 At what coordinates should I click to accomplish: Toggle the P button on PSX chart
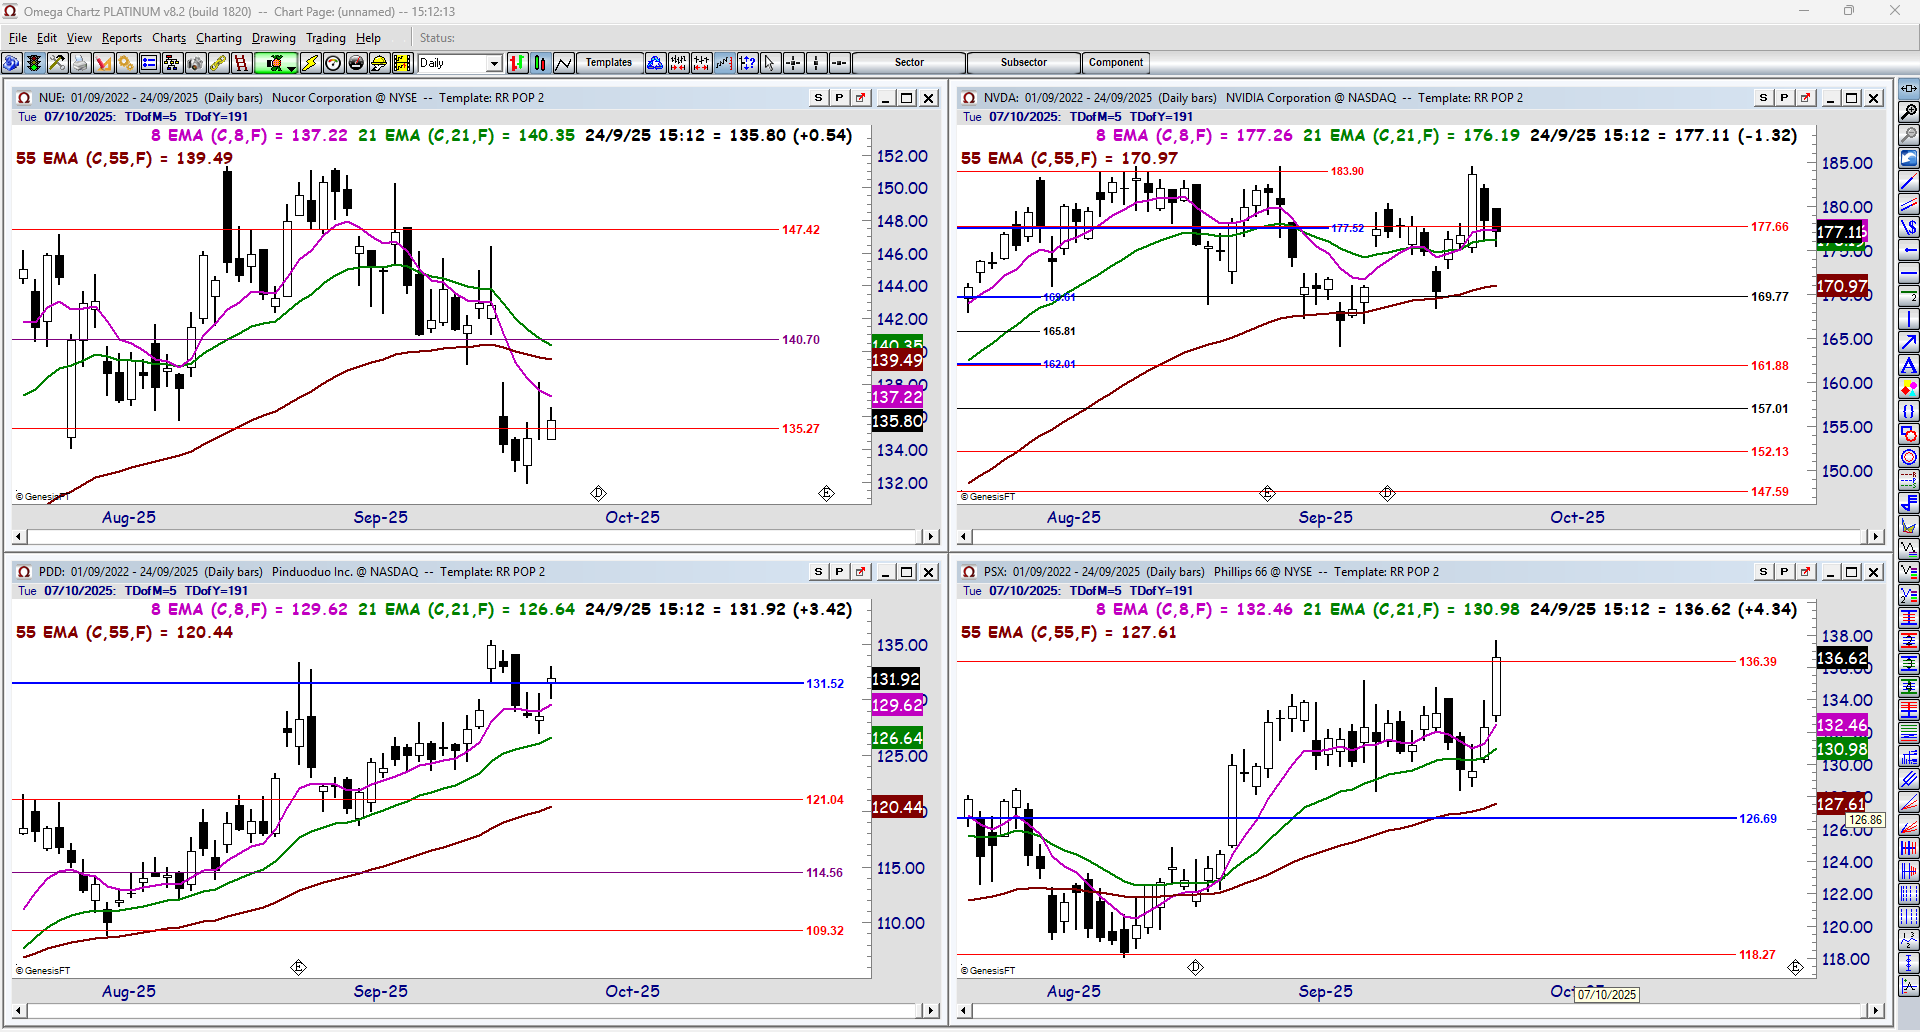pos(1784,572)
